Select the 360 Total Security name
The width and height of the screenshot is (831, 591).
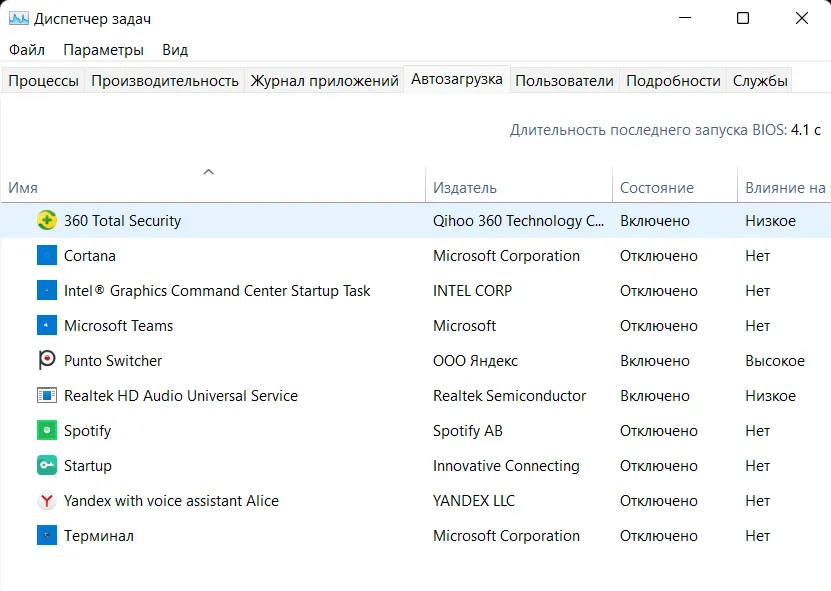(122, 220)
